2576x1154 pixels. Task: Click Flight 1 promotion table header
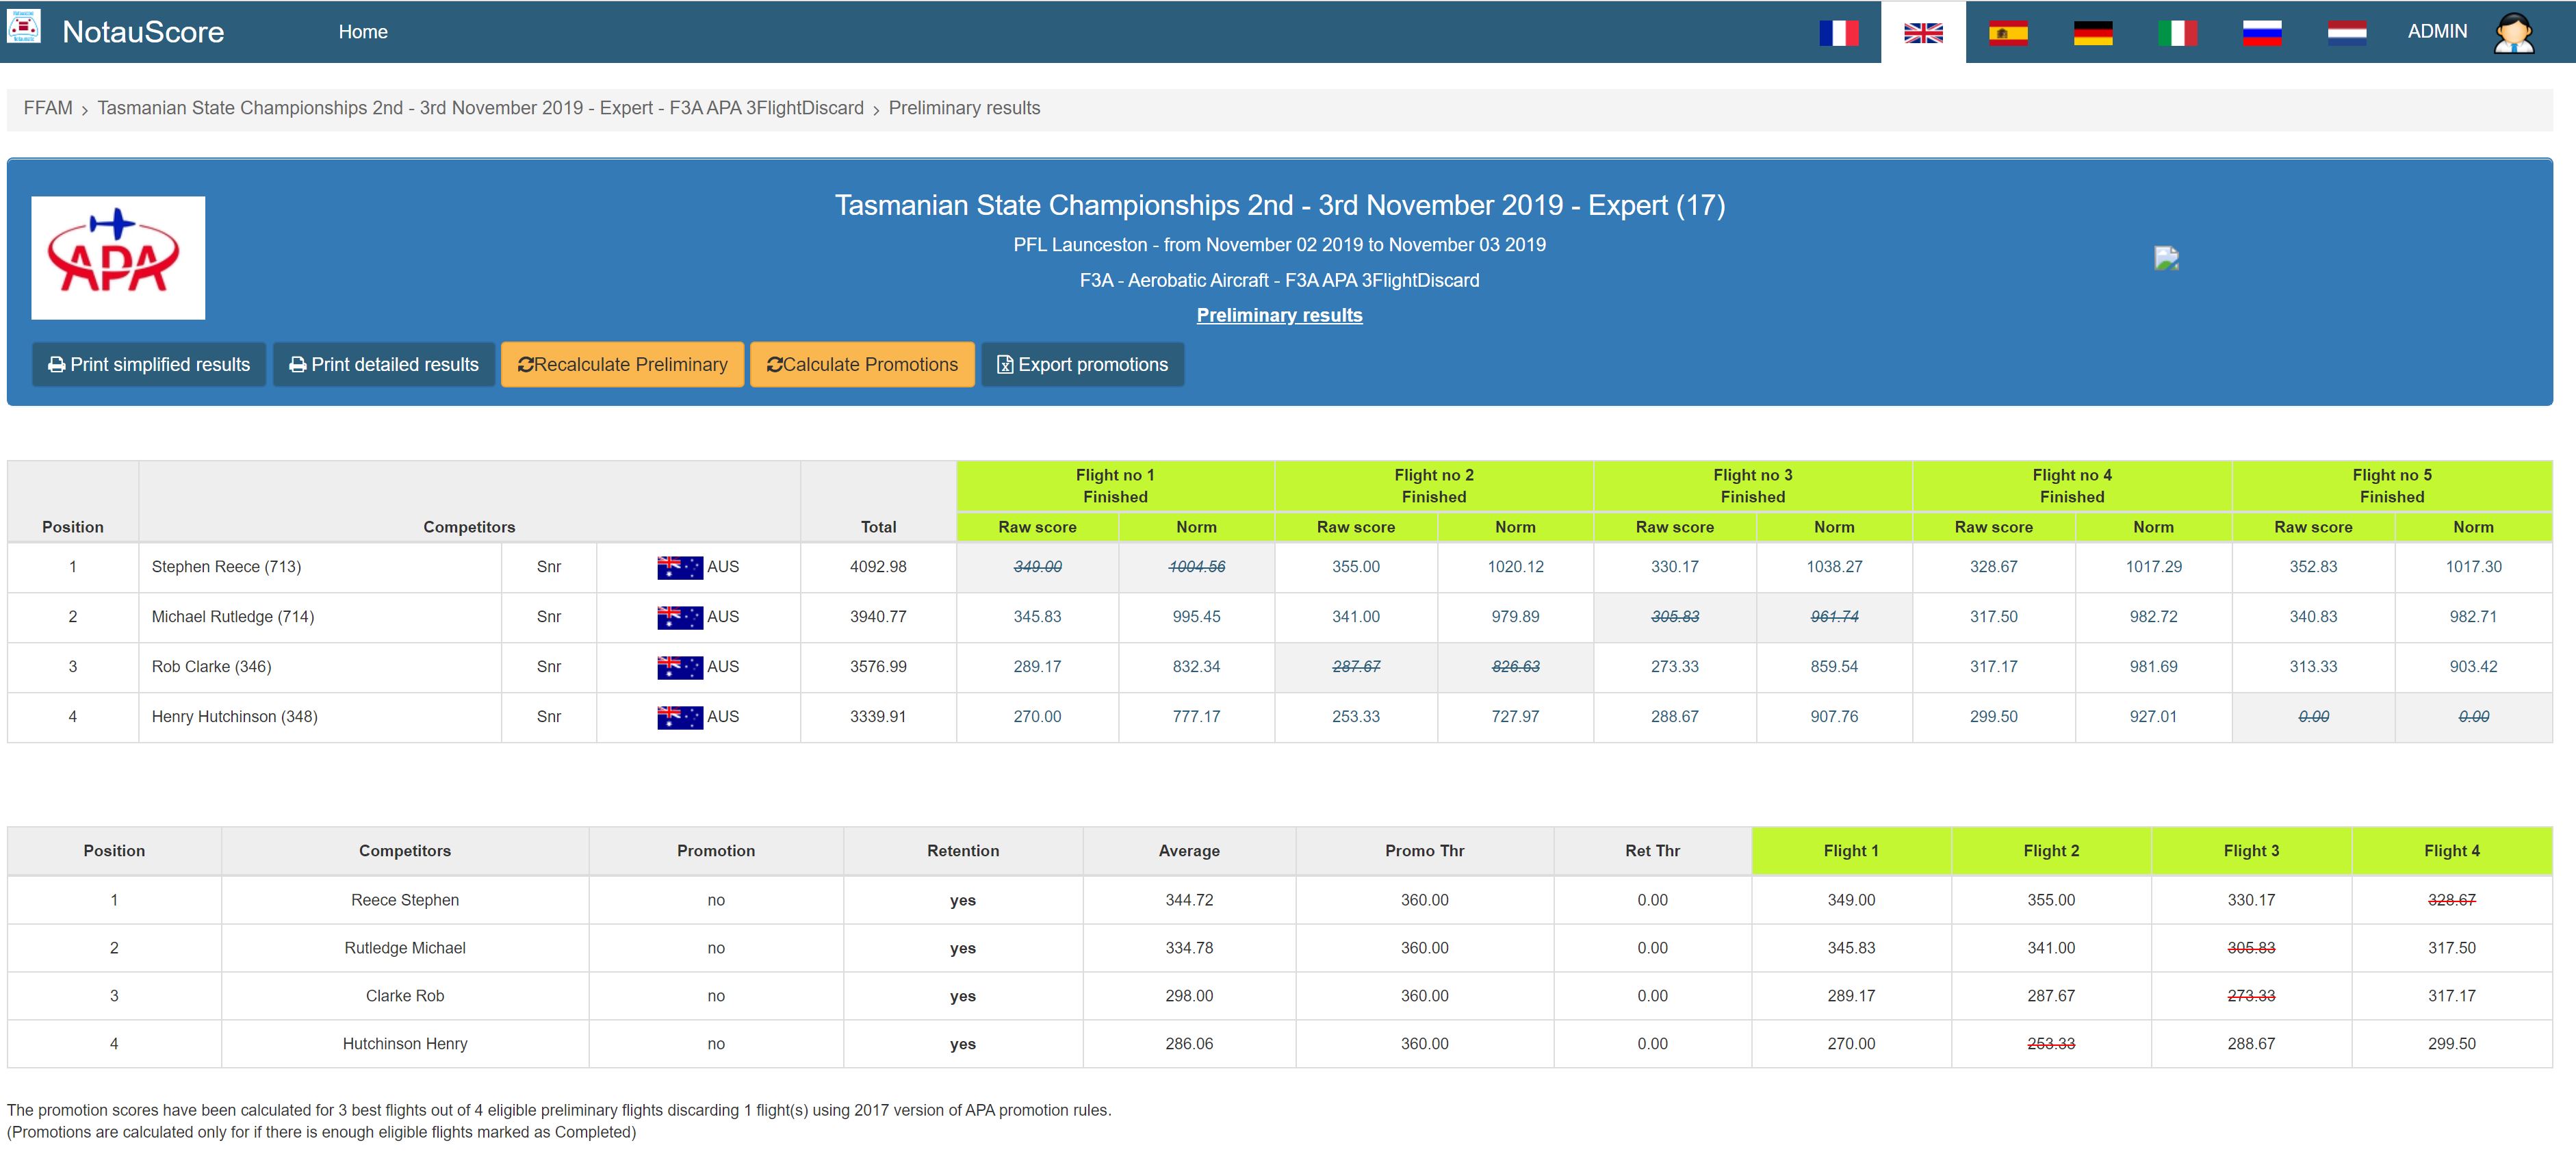point(1851,851)
